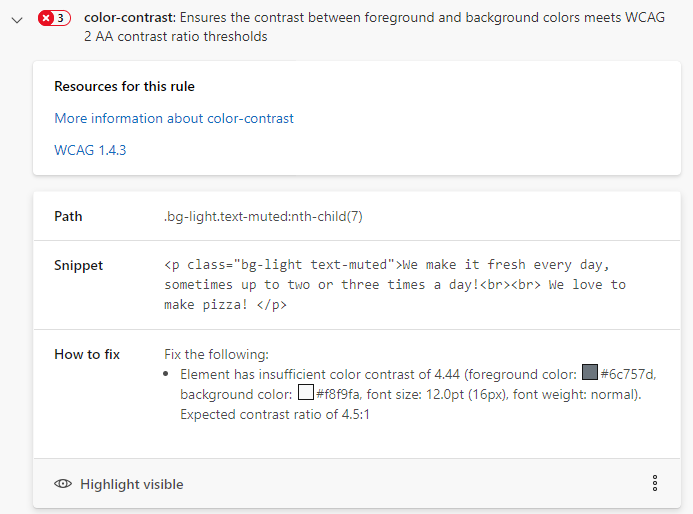This screenshot has width=693, height=514.
Task: Collapse the color-contrast rule chevron
Action: [17, 18]
